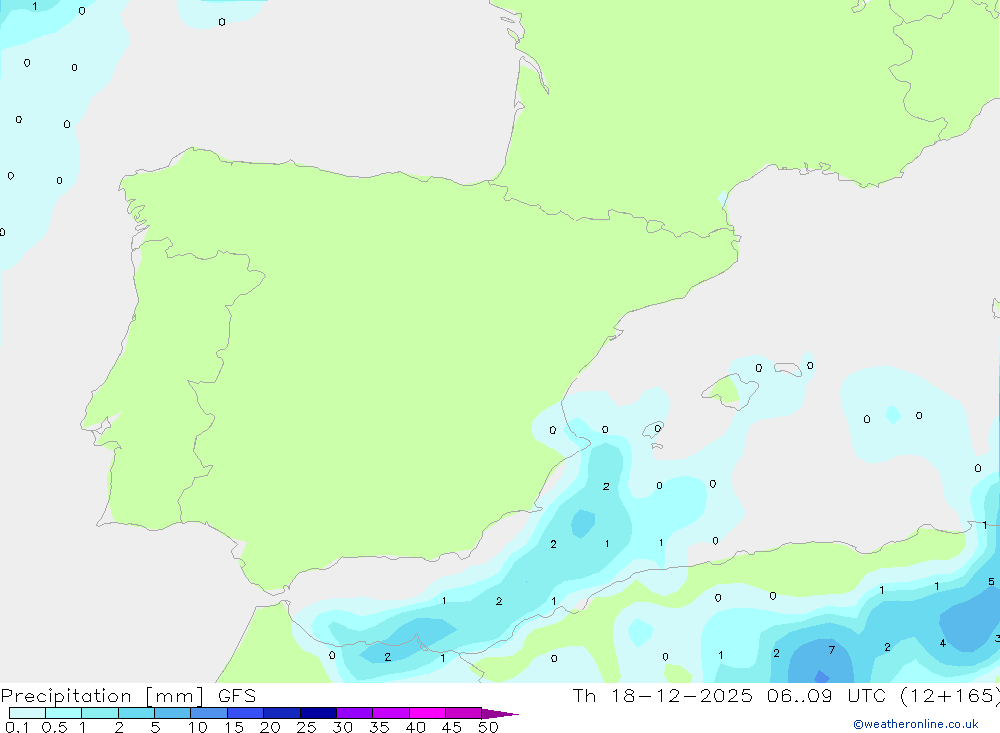Click the above-50 arrow at legend end

coord(500,713)
